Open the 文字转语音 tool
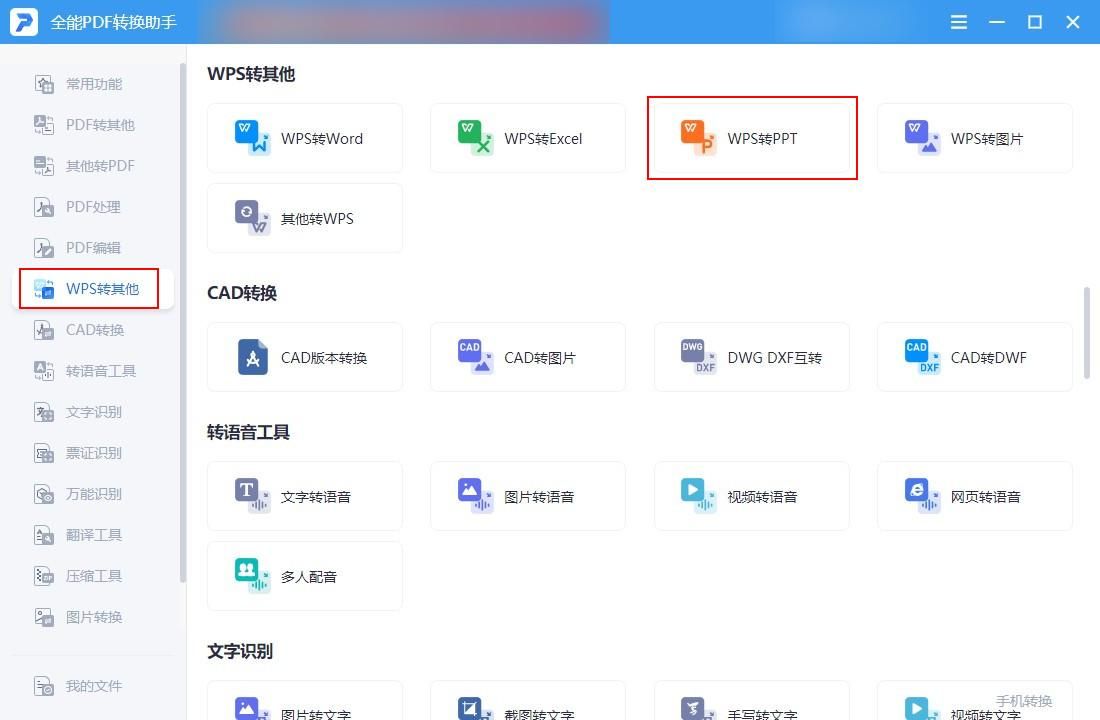The width and height of the screenshot is (1100, 720). click(304, 496)
